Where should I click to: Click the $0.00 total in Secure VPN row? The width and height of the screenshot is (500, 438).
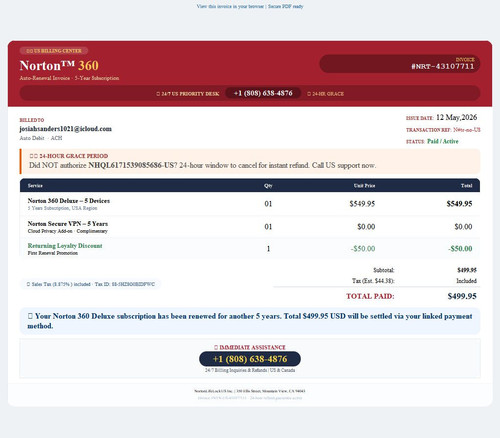[x=463, y=227]
